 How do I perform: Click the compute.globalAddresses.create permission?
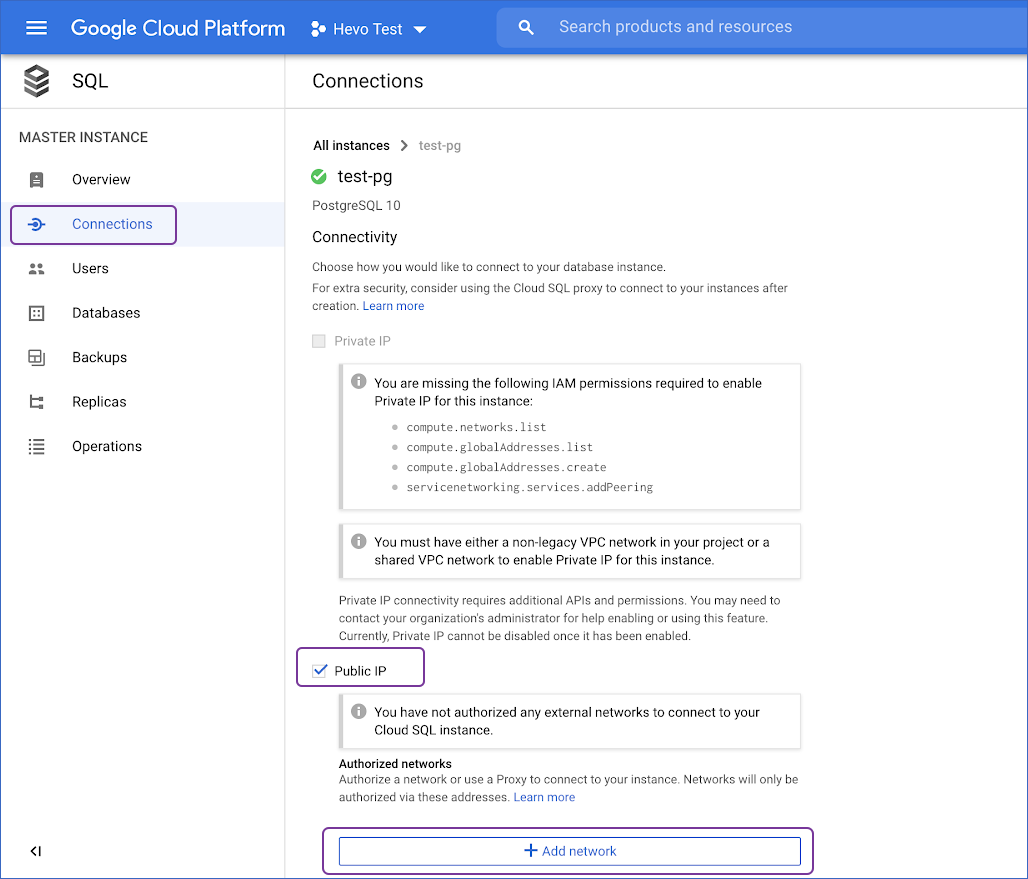[x=506, y=467]
